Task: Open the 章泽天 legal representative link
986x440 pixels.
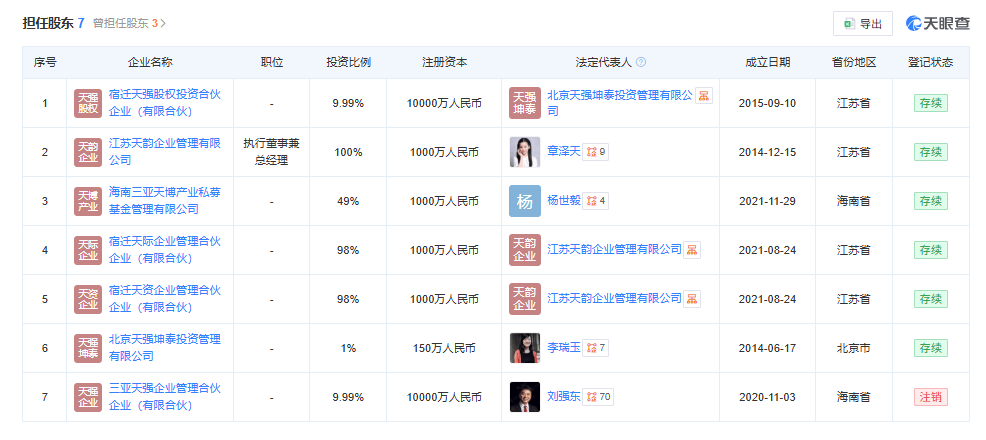Action: [x=564, y=152]
